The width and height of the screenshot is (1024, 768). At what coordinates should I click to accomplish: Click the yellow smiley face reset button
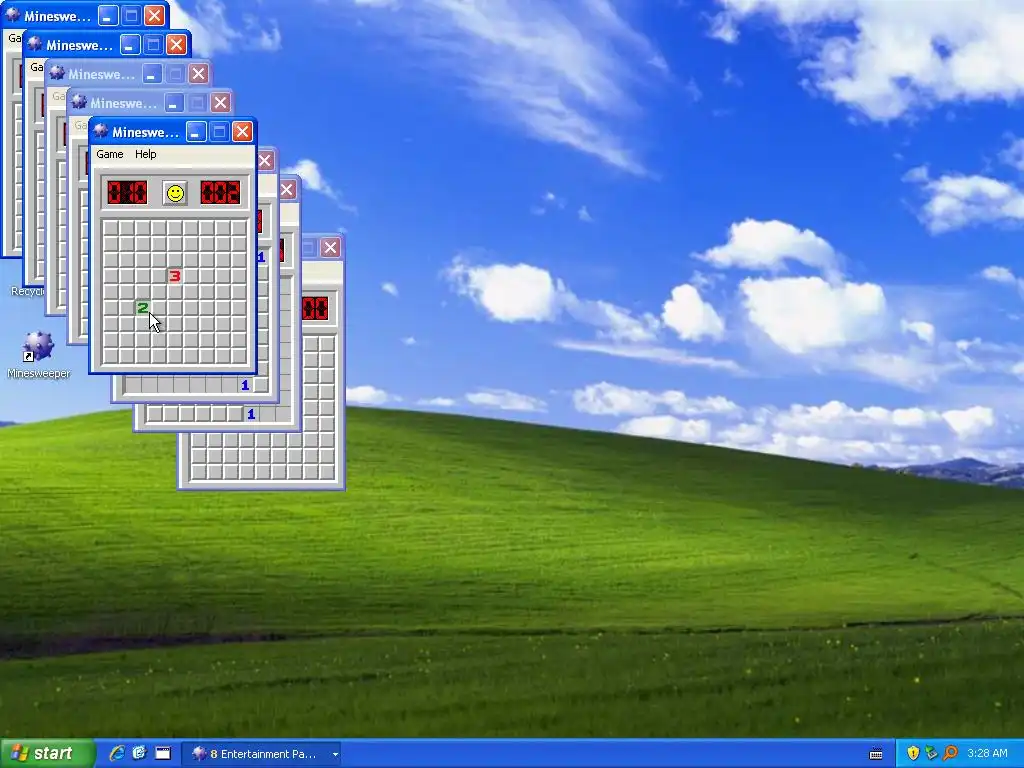pos(175,193)
